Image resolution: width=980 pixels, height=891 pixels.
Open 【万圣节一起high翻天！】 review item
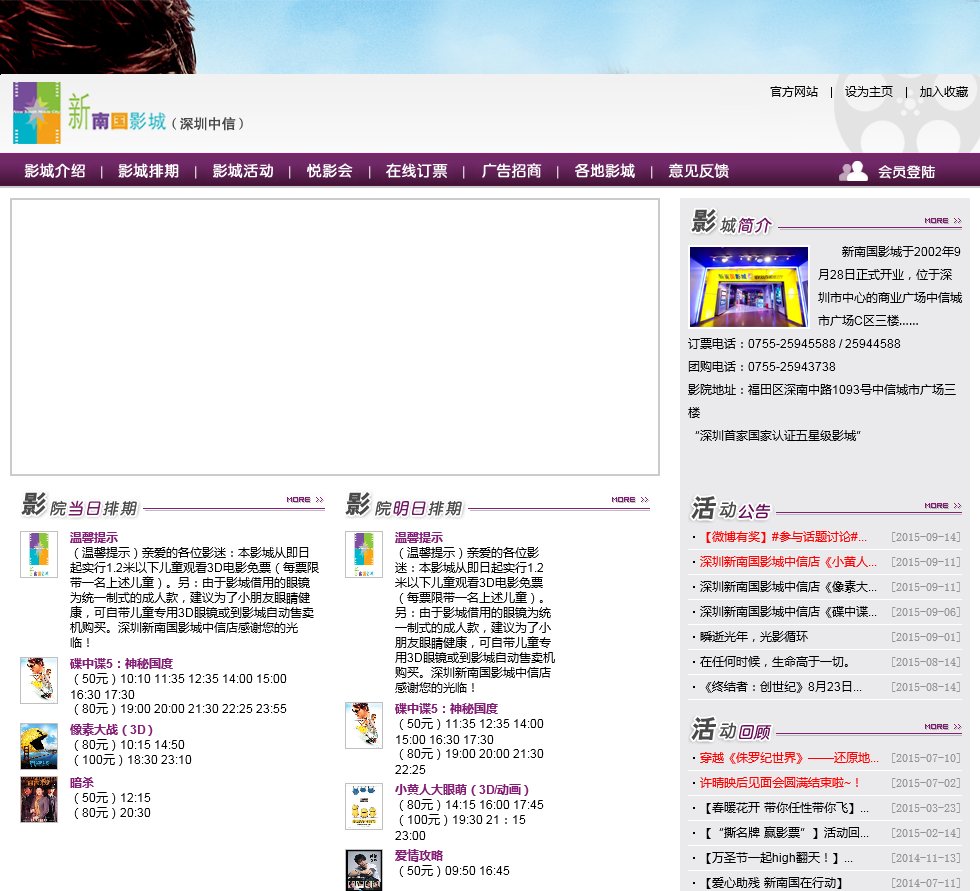tap(776, 858)
